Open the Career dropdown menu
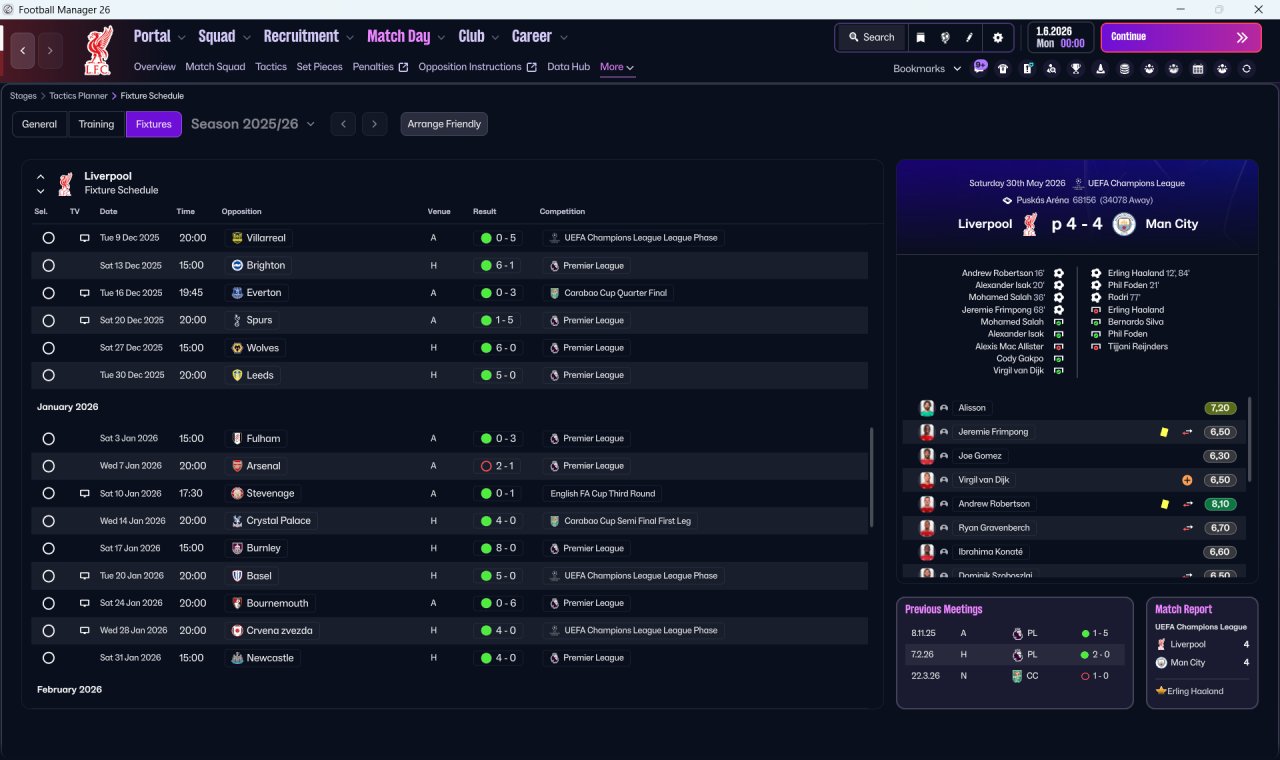The width and height of the screenshot is (1280, 760). 540,37
